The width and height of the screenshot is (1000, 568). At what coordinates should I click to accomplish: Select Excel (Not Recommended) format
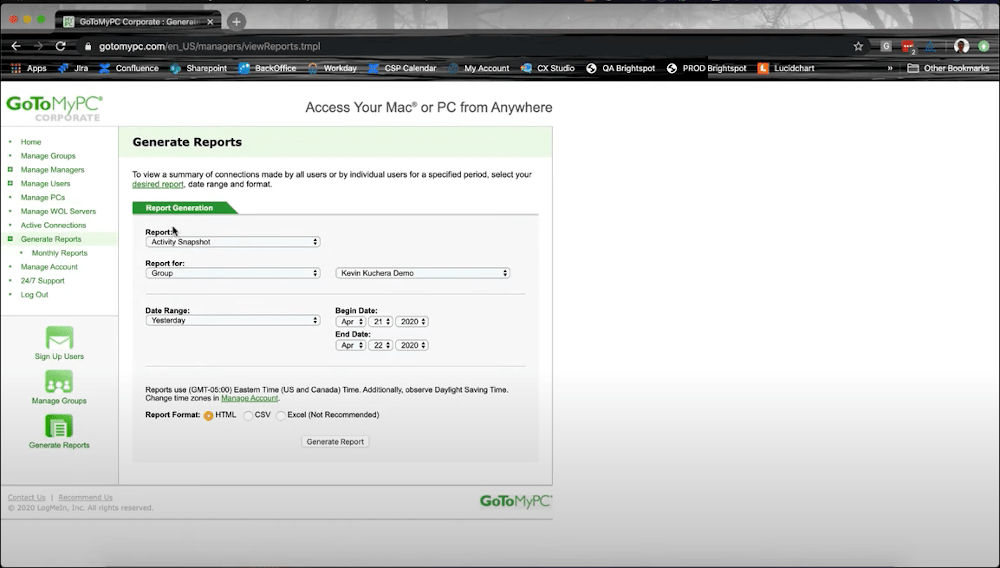pyautogui.click(x=281, y=416)
